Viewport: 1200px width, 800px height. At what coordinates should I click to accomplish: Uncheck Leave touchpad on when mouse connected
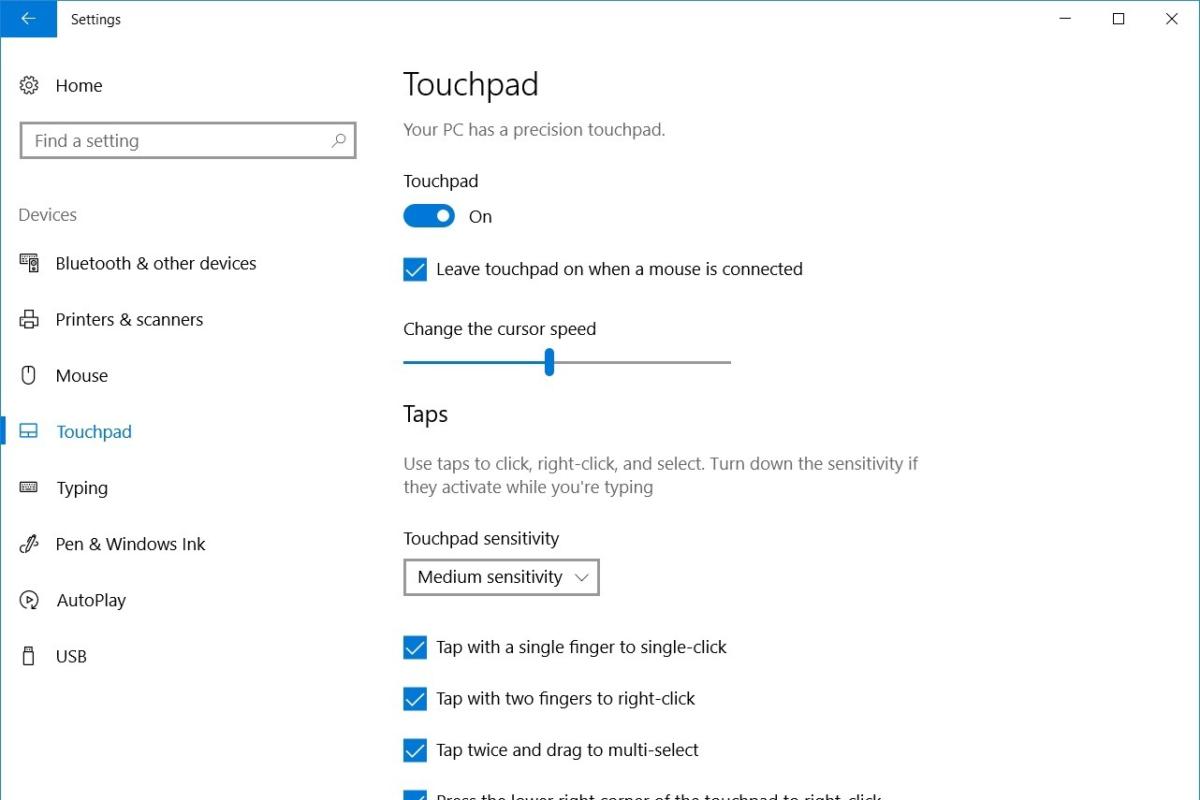point(415,269)
